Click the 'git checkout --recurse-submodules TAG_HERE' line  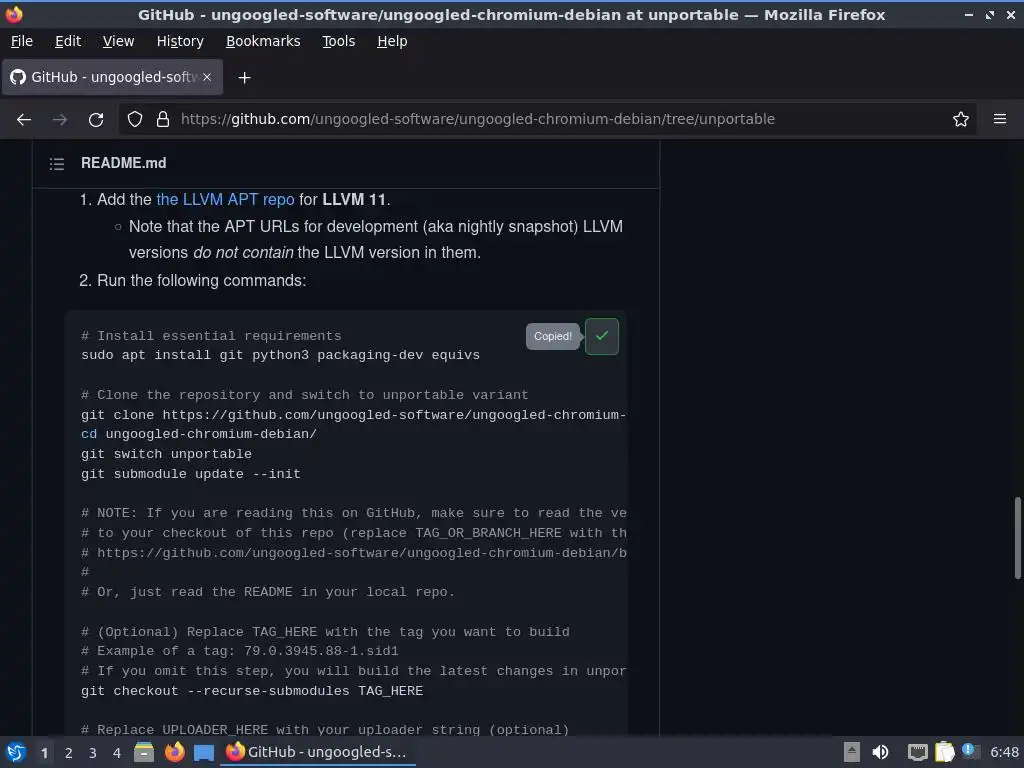pos(252,691)
